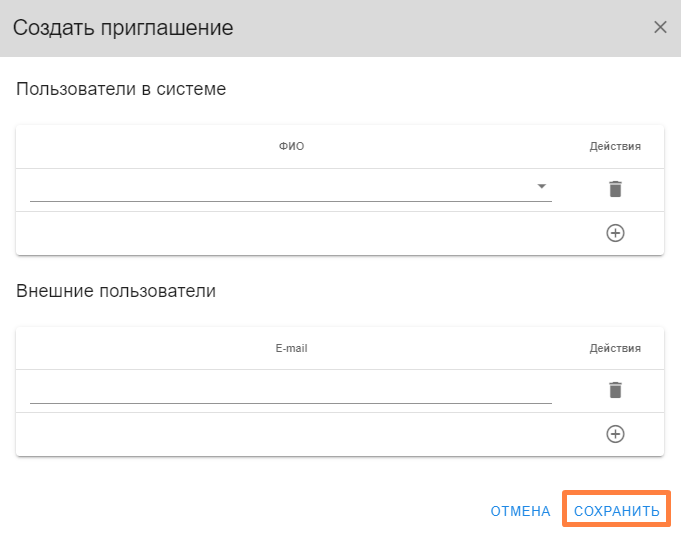
Task: Open the ФИО user selection field
Action: [x=280, y=188]
